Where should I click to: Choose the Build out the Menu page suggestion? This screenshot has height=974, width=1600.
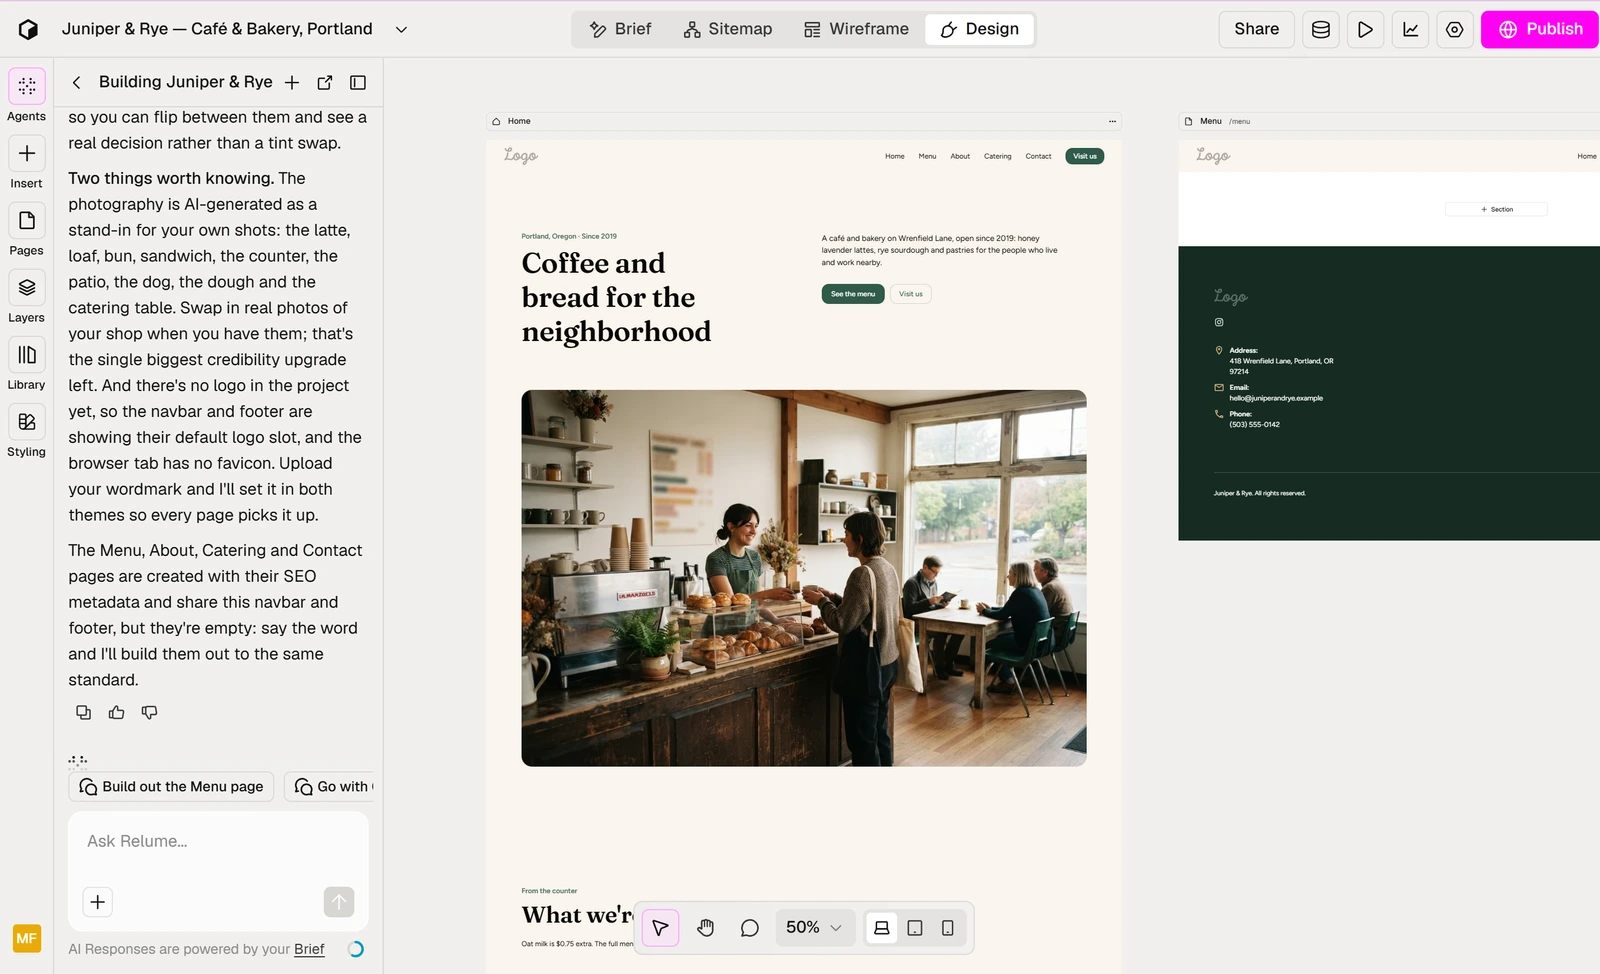(x=172, y=787)
